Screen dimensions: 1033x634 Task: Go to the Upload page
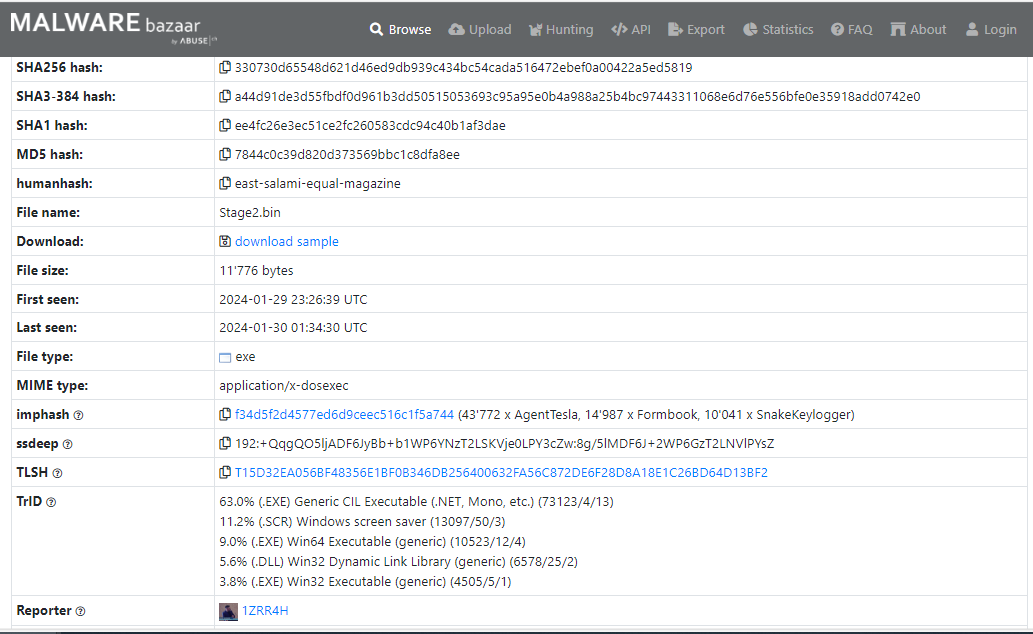click(x=480, y=30)
